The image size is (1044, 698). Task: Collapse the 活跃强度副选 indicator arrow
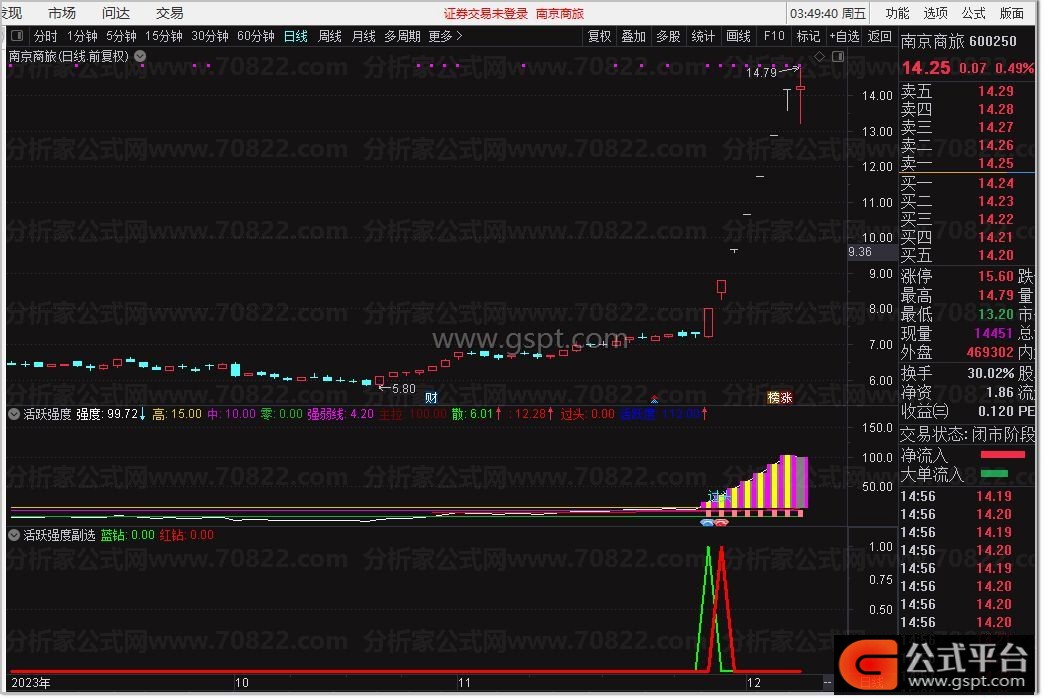(x=13, y=535)
